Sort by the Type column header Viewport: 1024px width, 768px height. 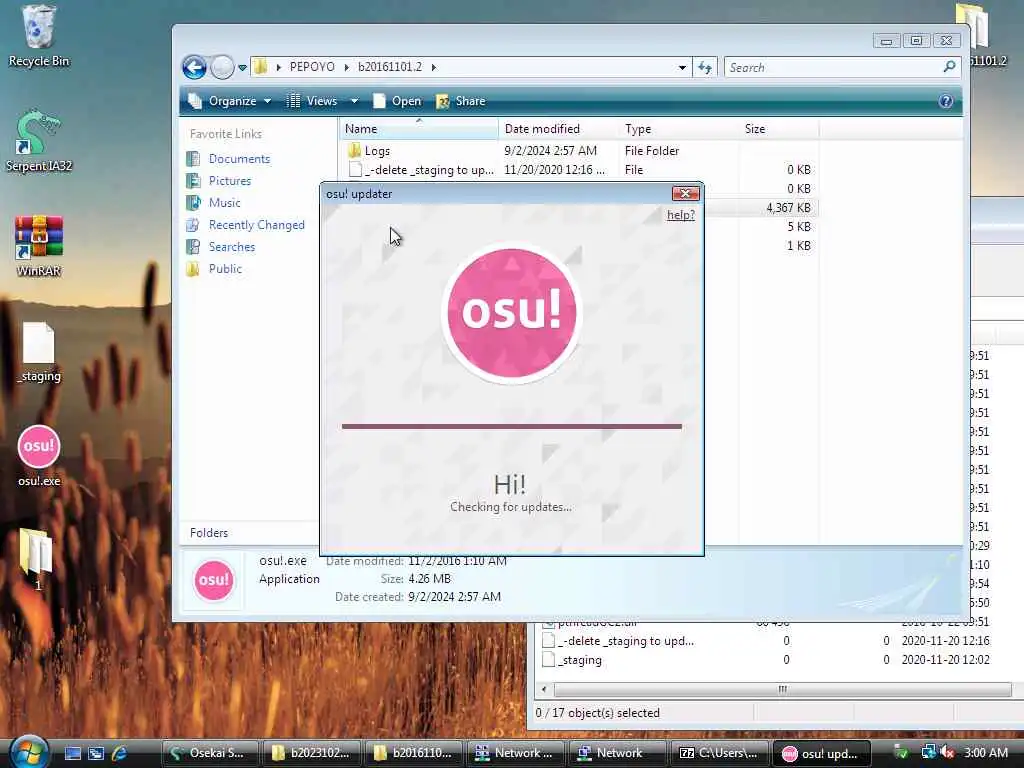(x=679, y=129)
